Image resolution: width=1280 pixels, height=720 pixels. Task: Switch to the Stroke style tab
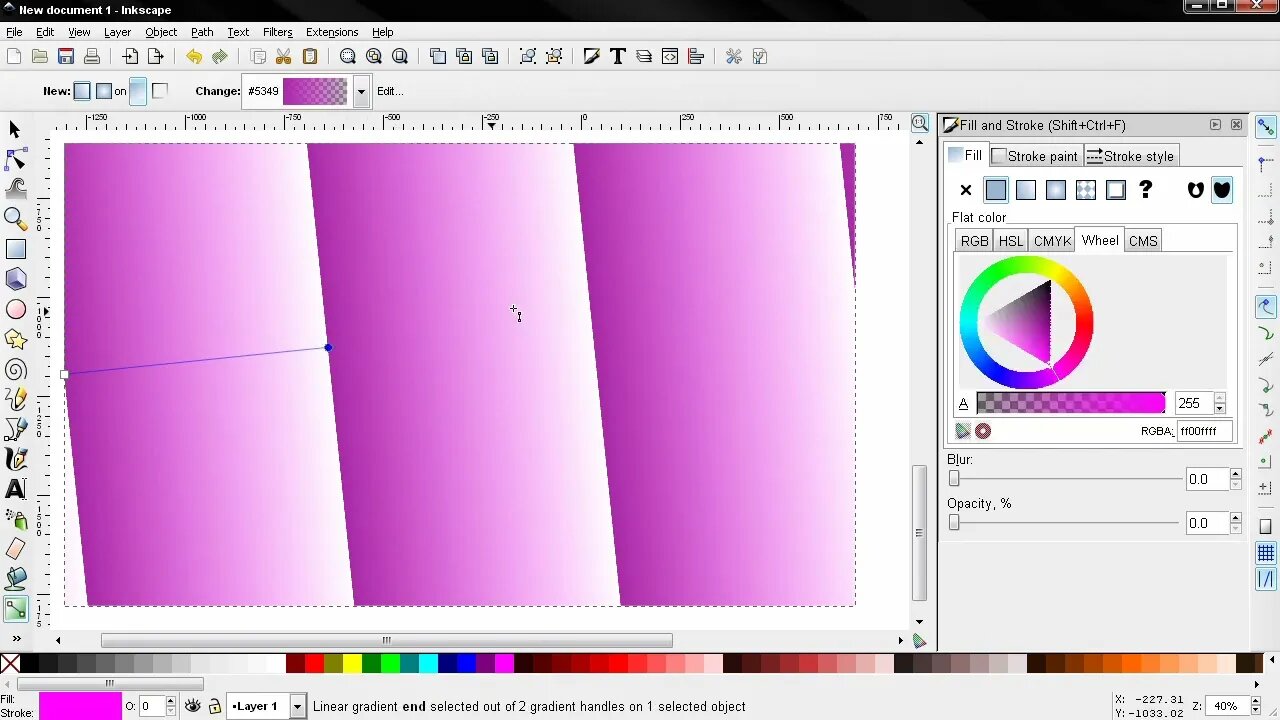(1130, 156)
